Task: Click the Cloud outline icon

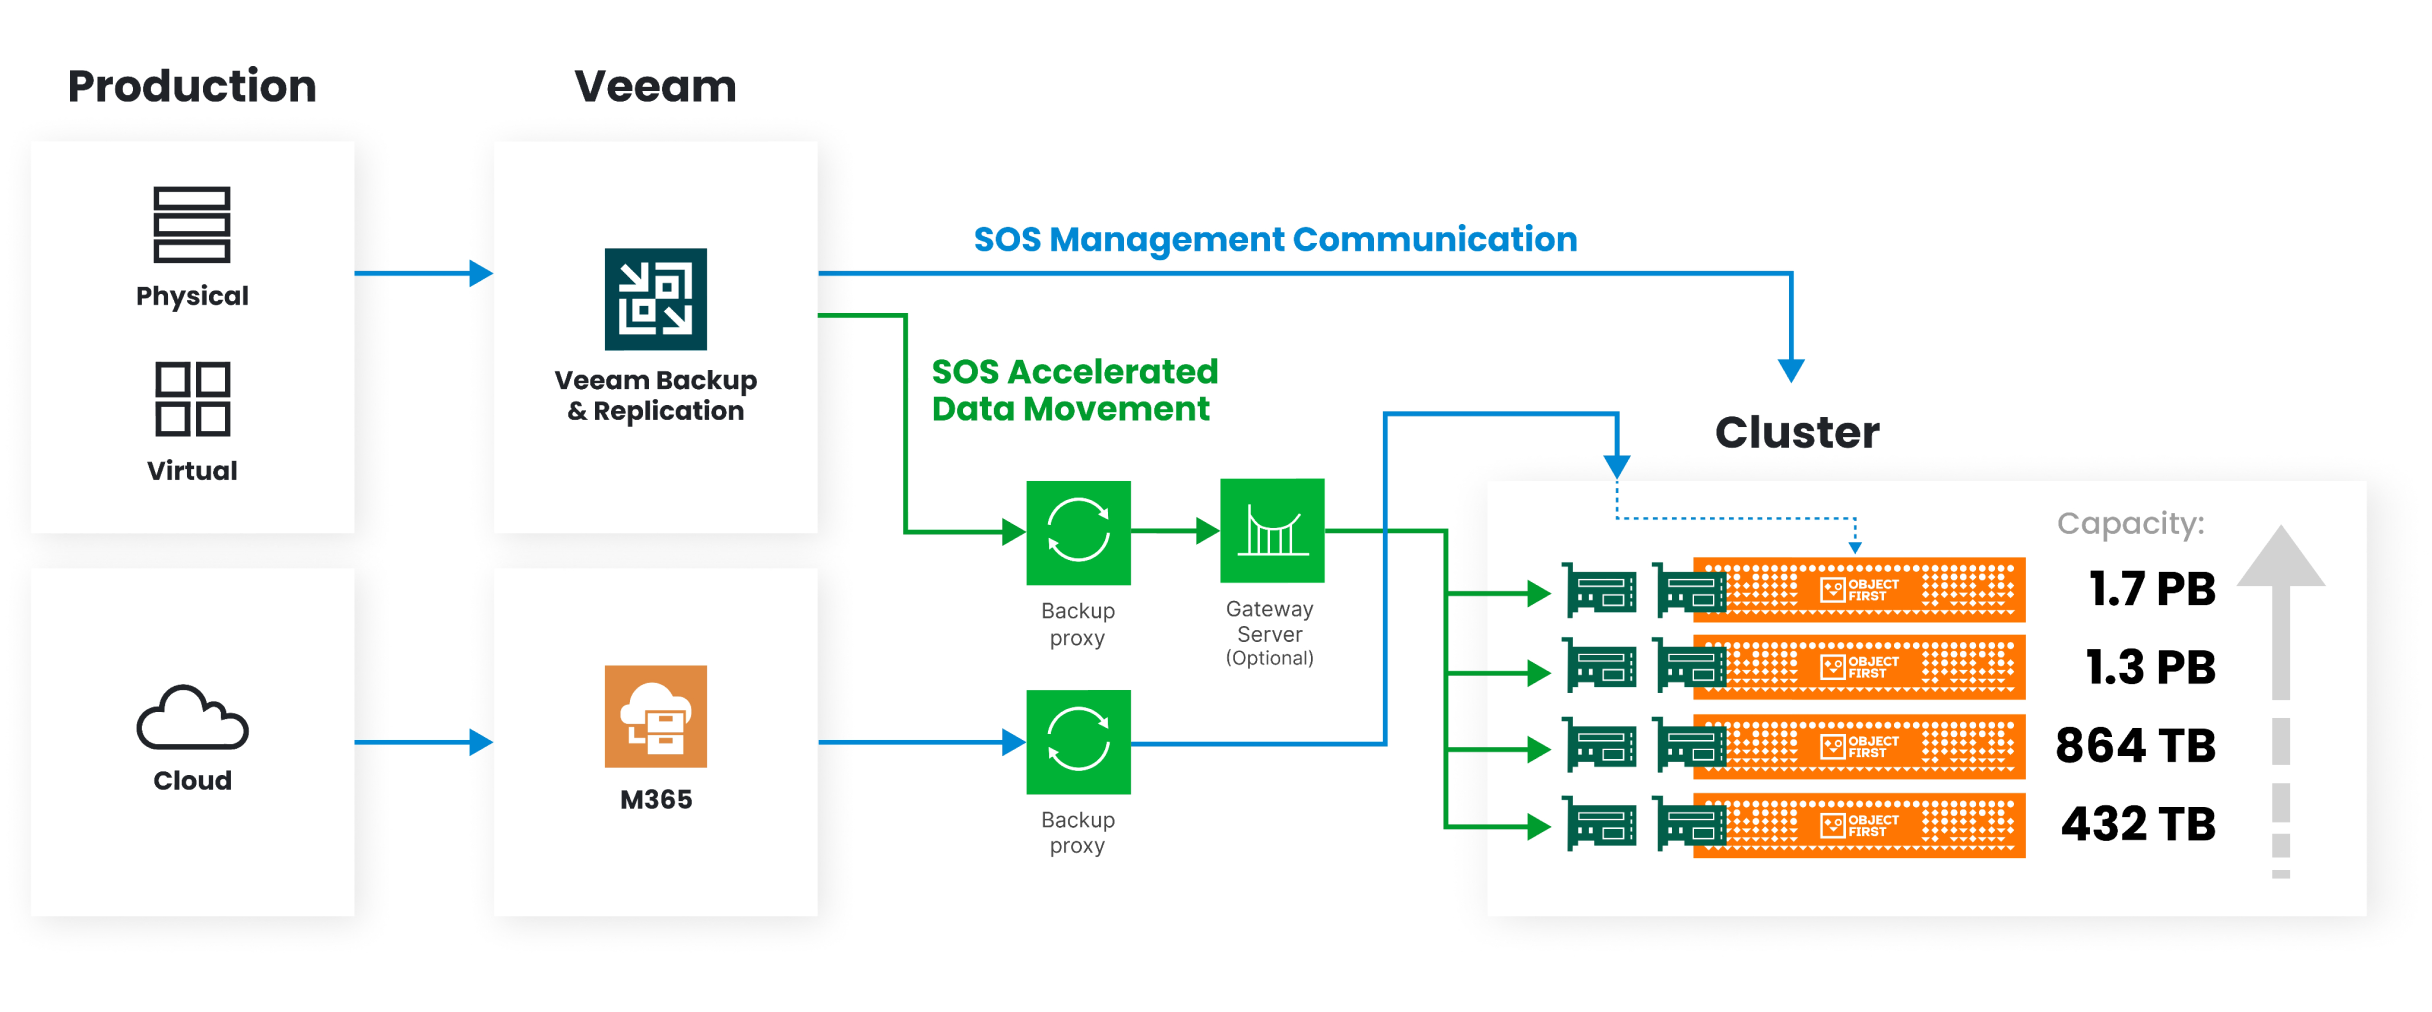Action: coord(192,718)
